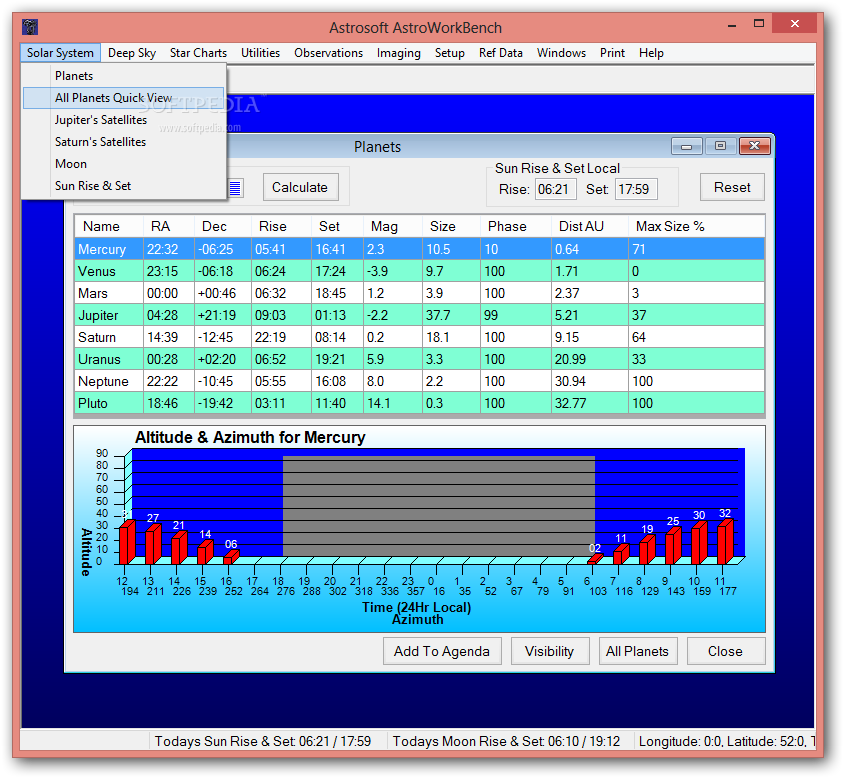Minimize the AstroWorkBench main window
Image resolution: width=844 pixels, height=778 pixels.
coord(732,25)
